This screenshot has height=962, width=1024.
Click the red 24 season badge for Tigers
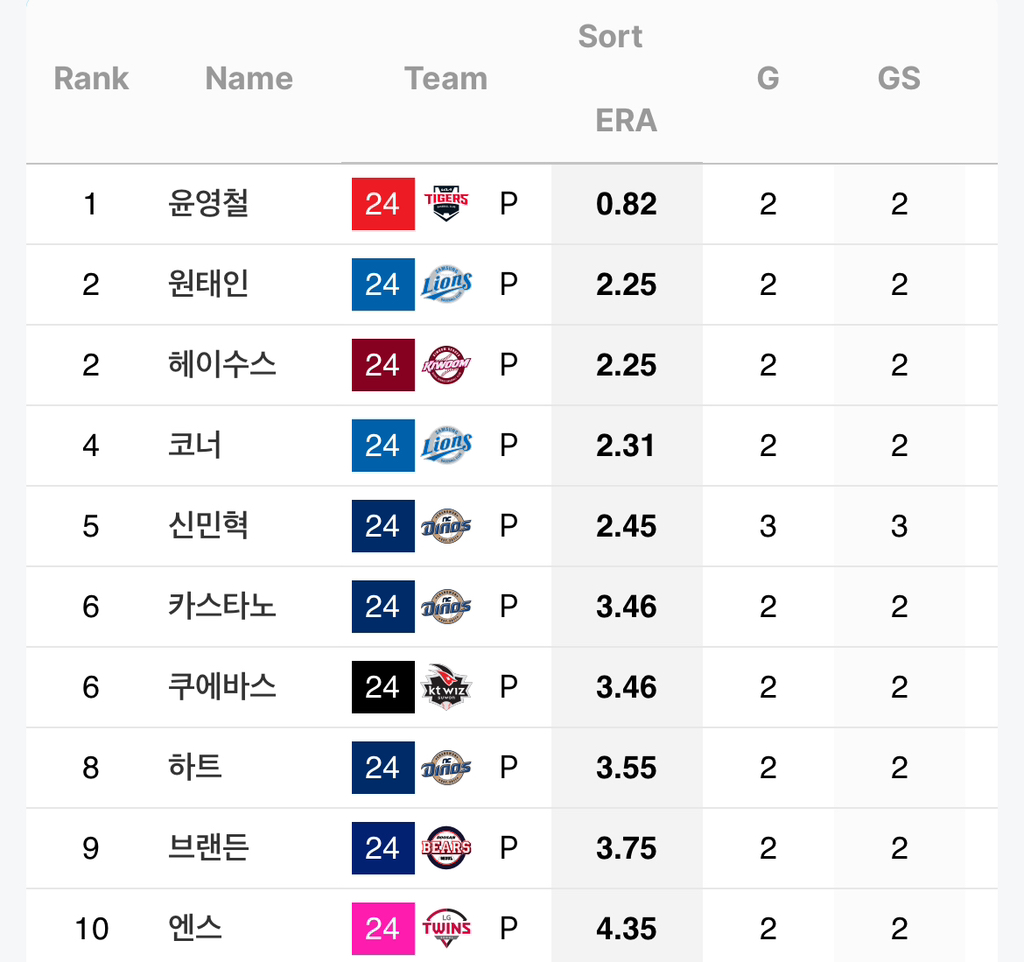[383, 204]
